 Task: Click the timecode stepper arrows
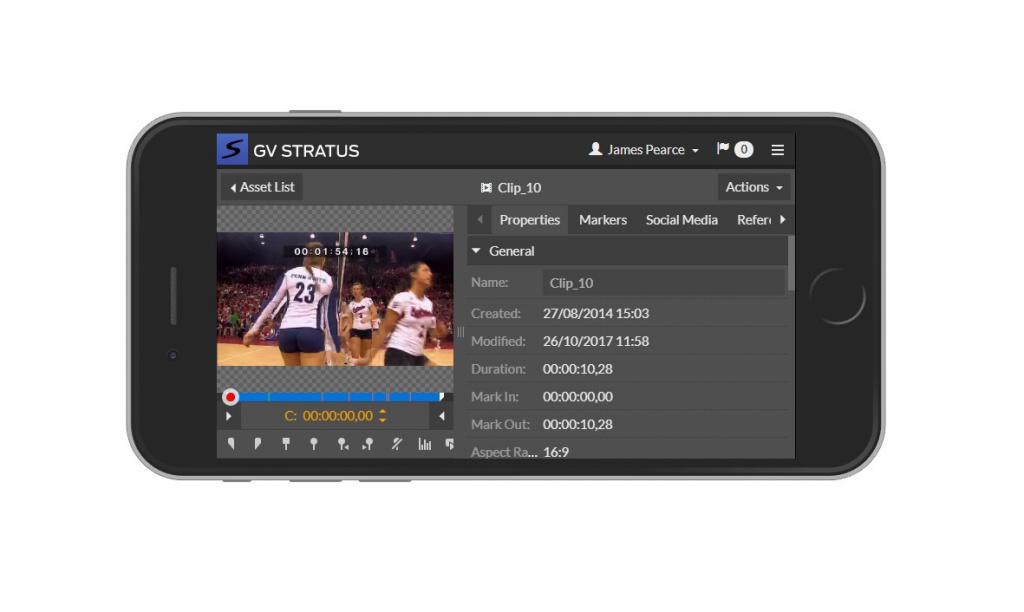click(383, 415)
